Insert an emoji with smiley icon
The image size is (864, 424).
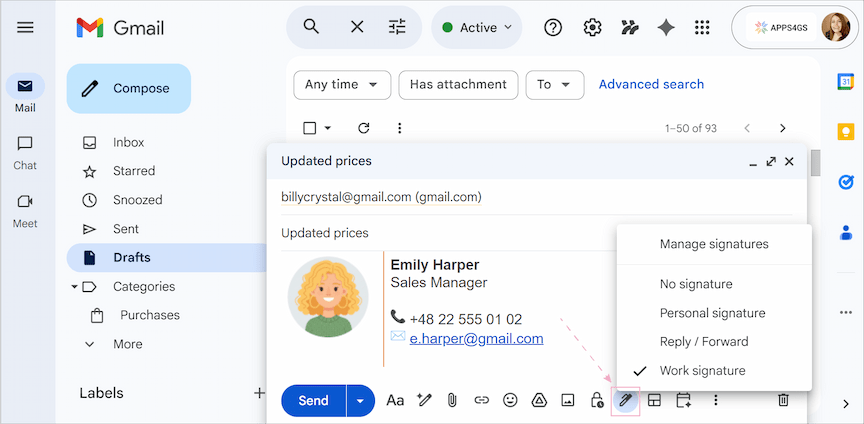point(510,401)
